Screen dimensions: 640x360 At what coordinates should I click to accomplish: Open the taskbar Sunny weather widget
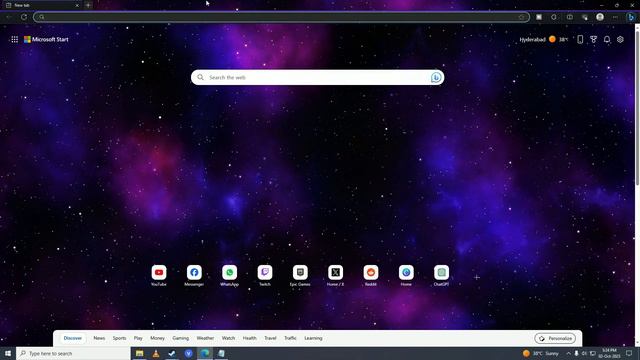click(541, 353)
